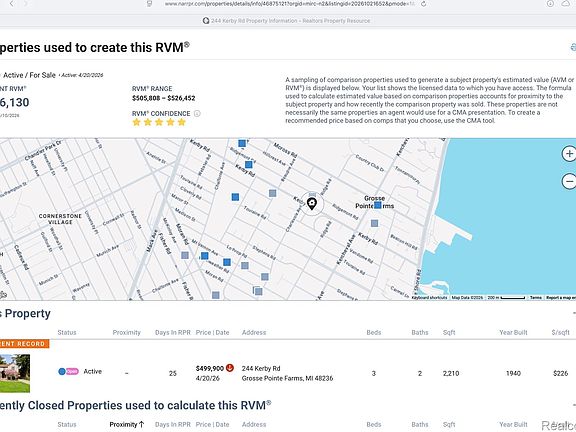Open the map Terms link

(x=536, y=298)
